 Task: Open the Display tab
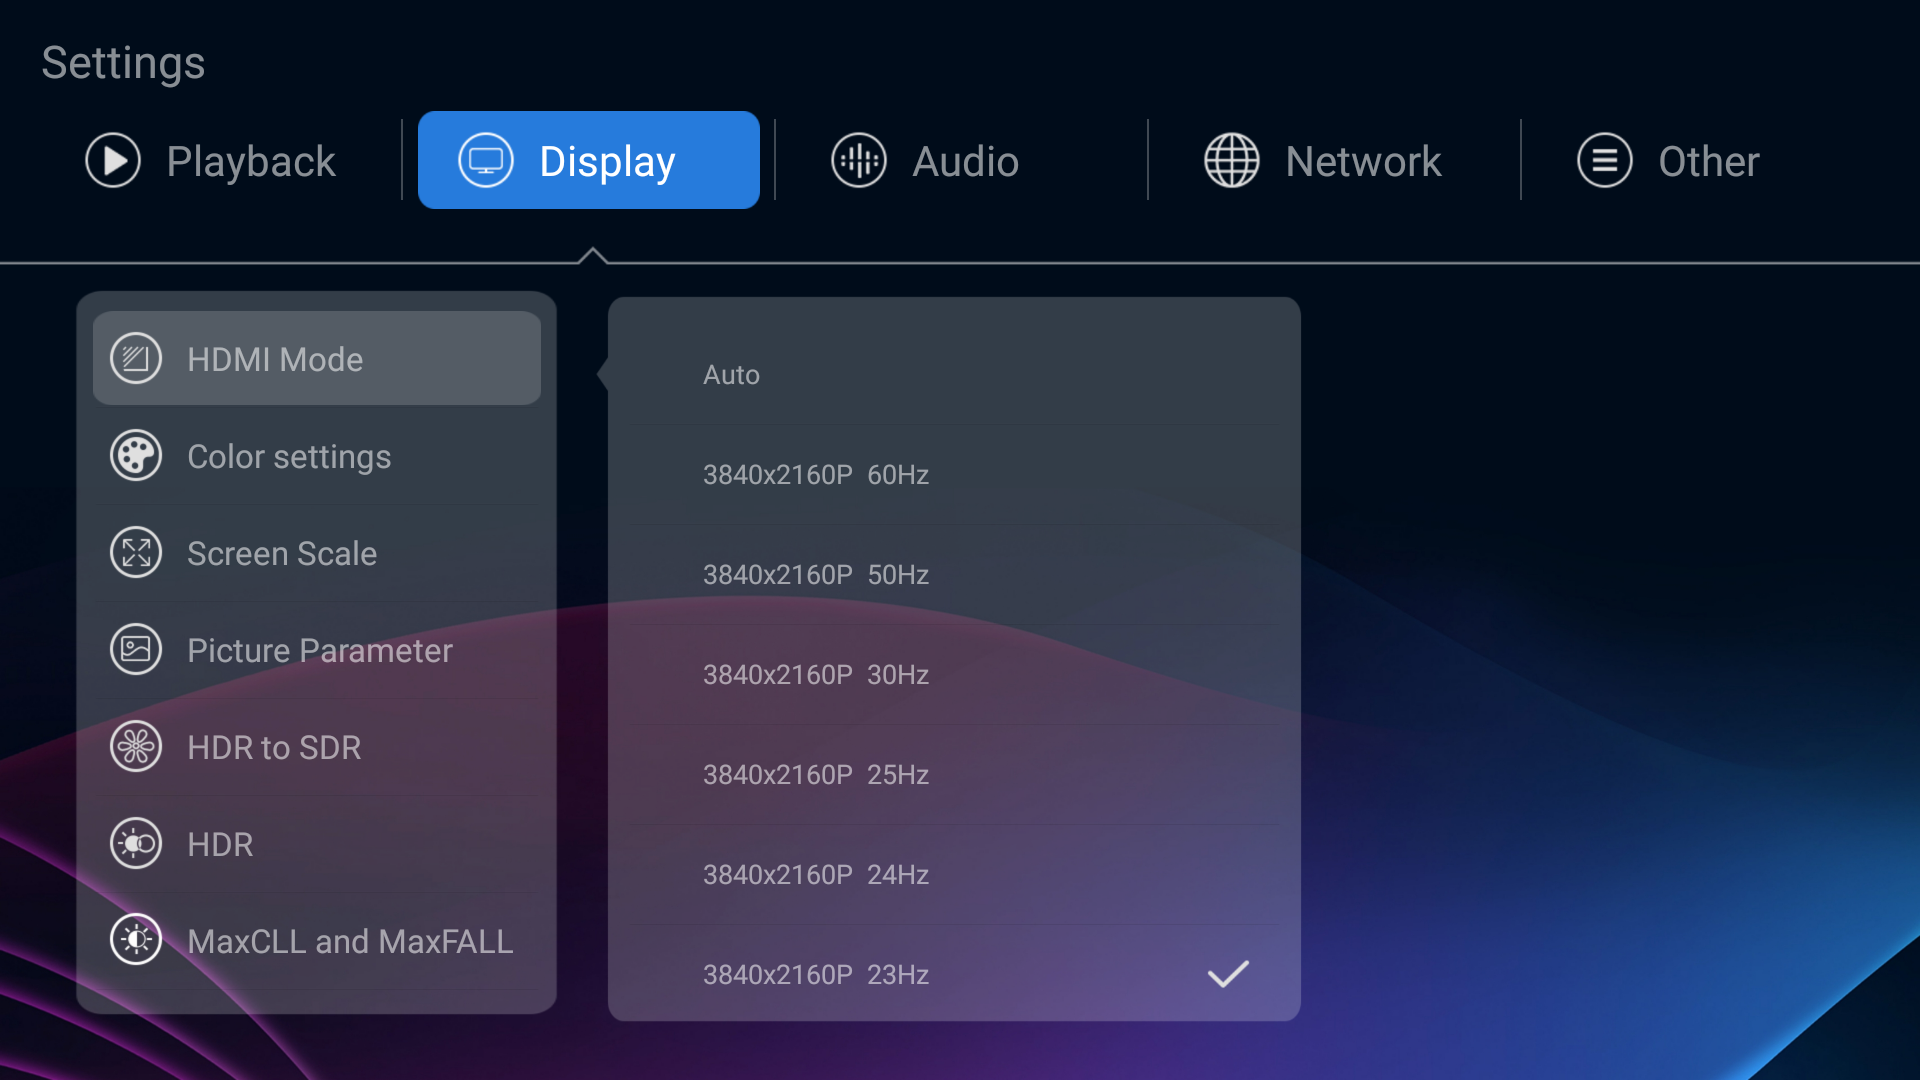[x=588, y=161]
